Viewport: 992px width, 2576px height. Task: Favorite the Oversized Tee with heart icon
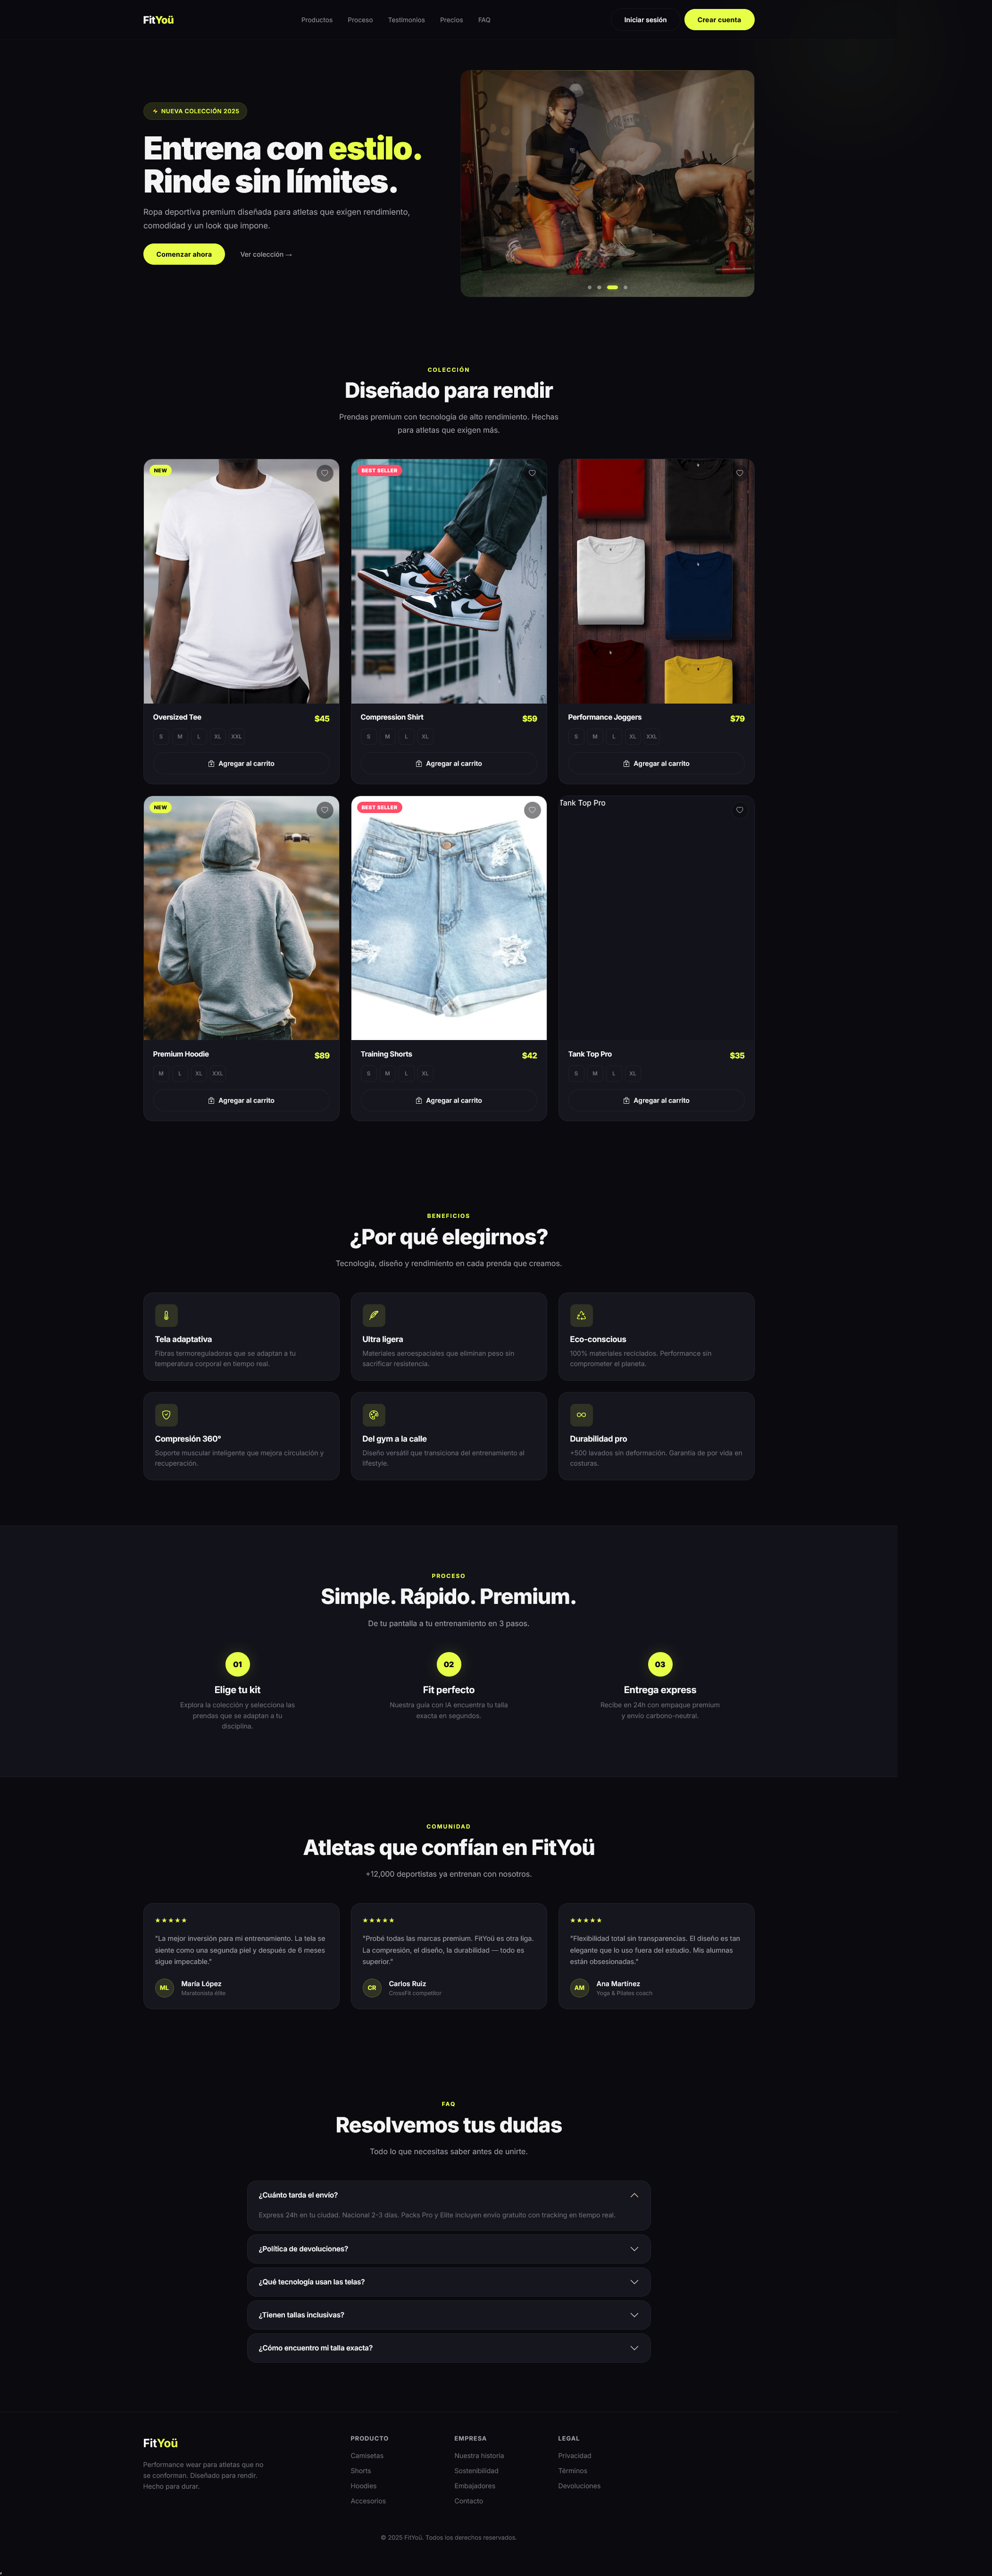(x=324, y=473)
